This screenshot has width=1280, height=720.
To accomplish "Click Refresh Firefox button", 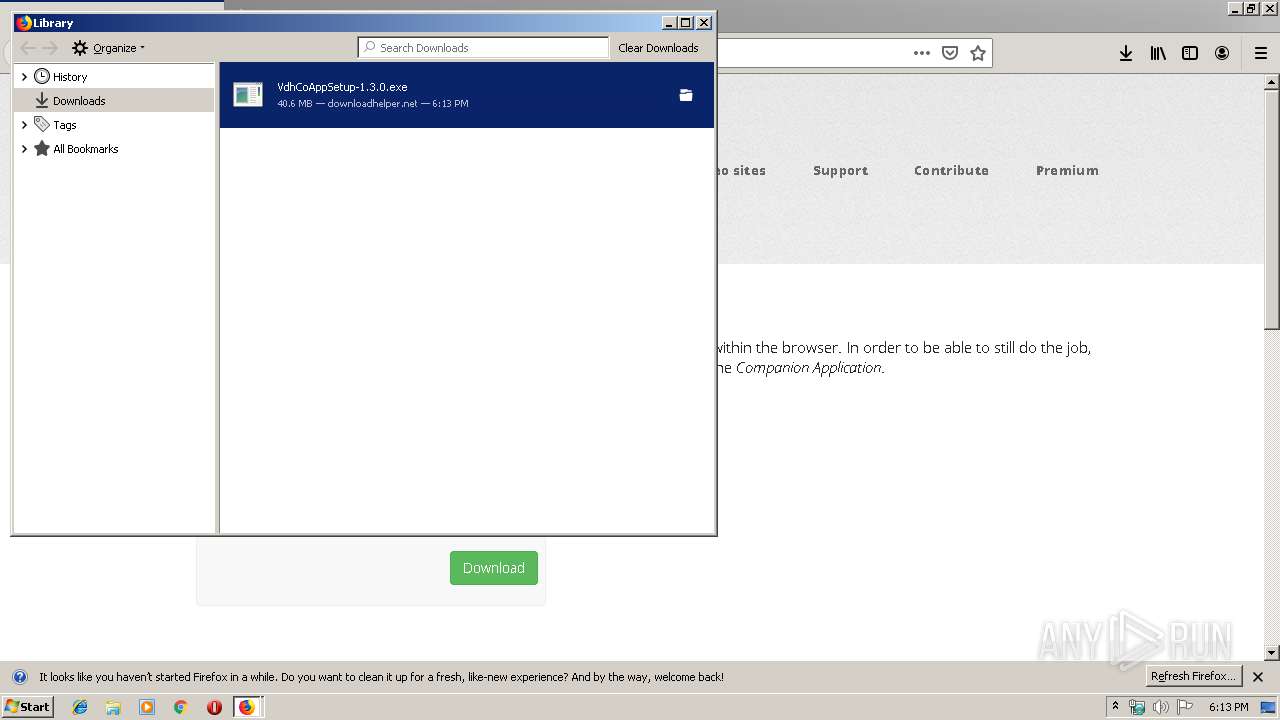I will tap(1193, 676).
